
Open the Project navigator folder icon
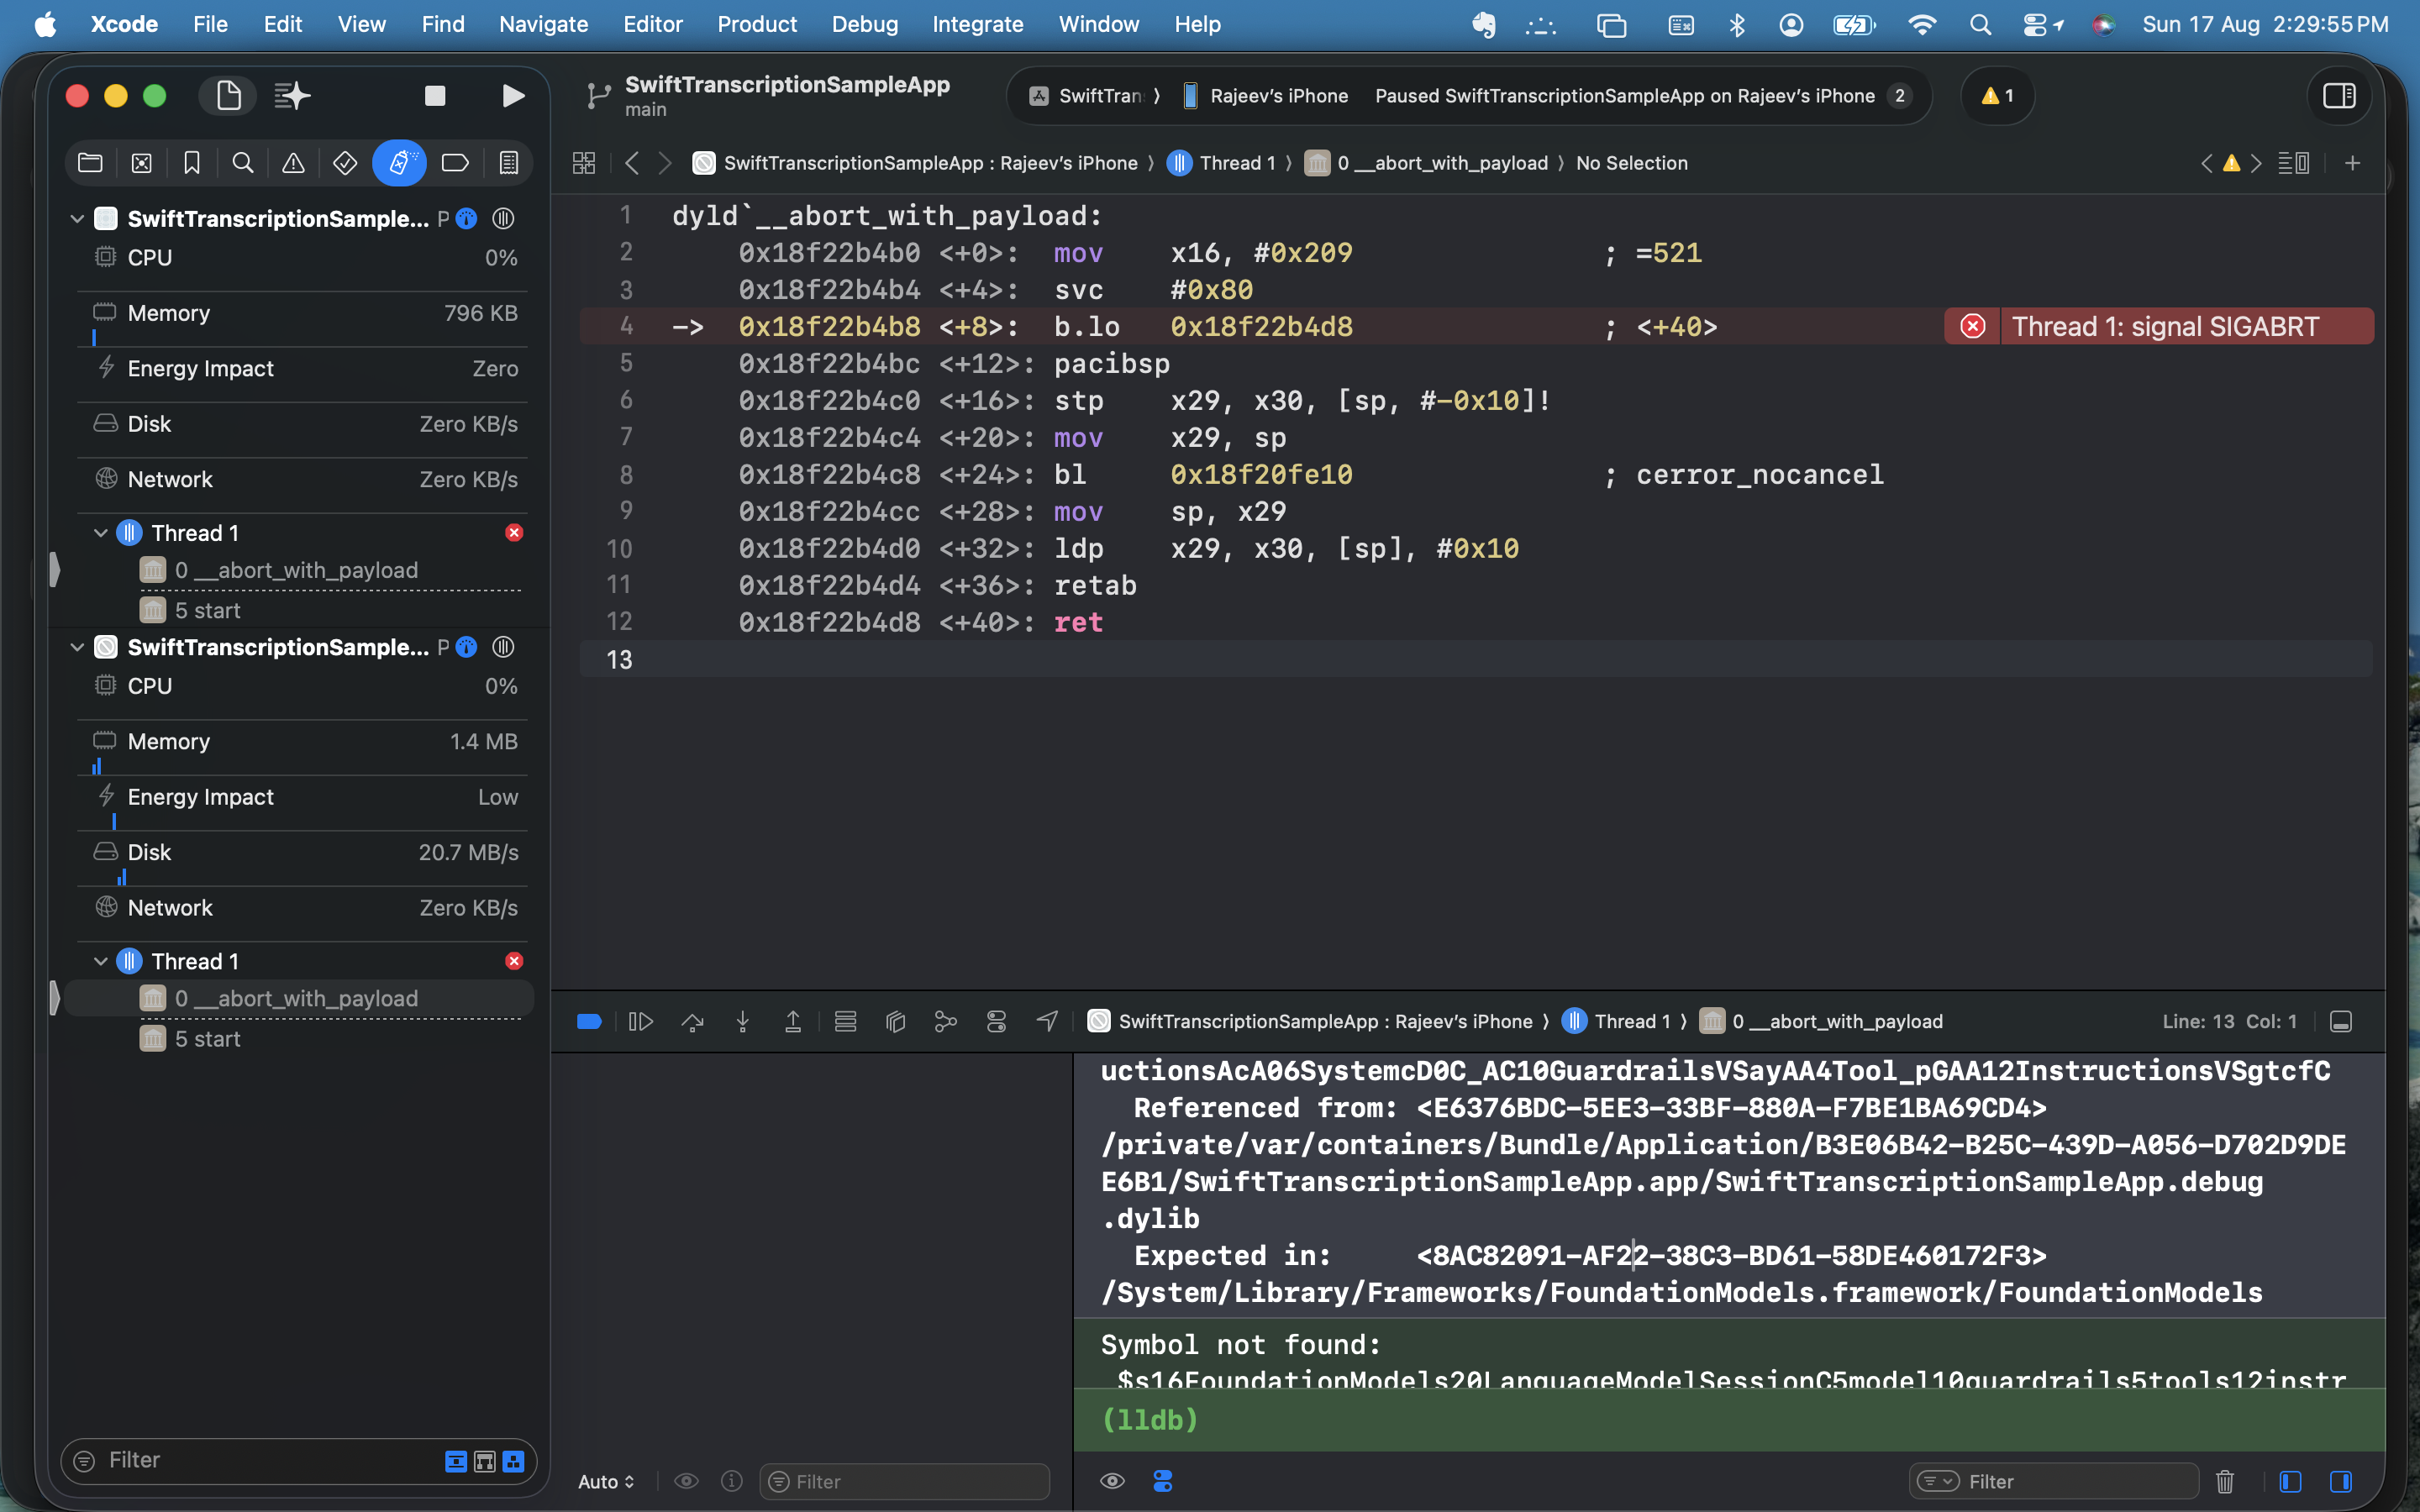pos(90,163)
